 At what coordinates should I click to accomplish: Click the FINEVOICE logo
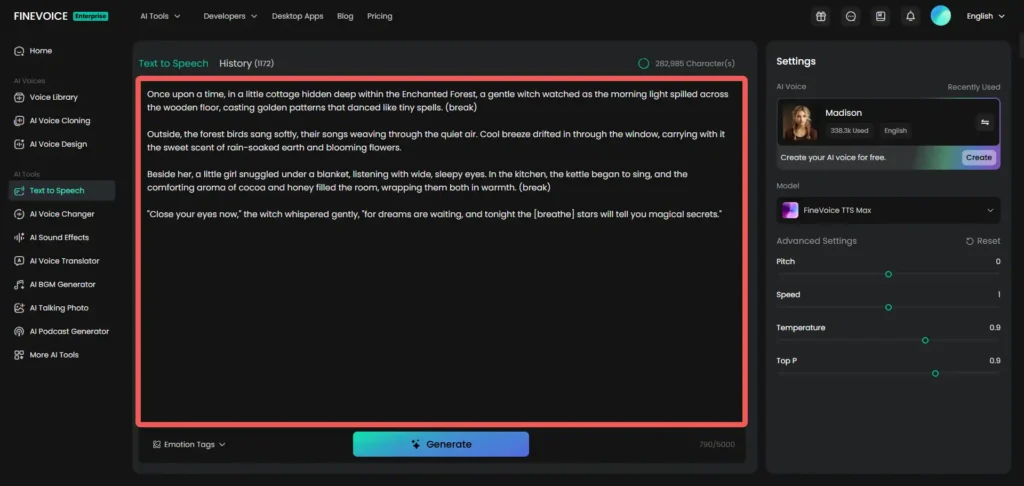tap(40, 16)
